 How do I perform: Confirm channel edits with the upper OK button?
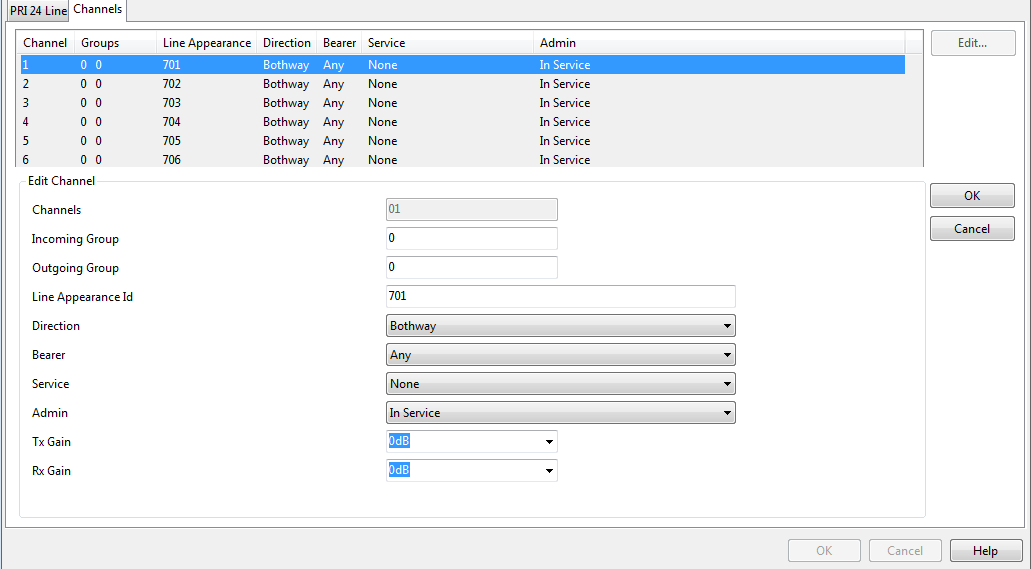[x=972, y=195]
